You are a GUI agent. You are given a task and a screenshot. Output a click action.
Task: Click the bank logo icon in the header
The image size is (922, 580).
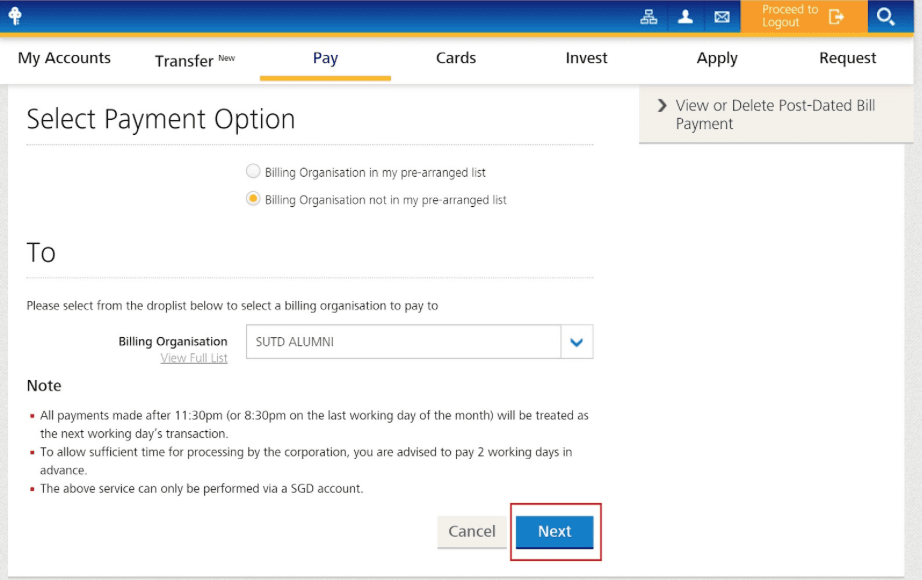(15, 15)
